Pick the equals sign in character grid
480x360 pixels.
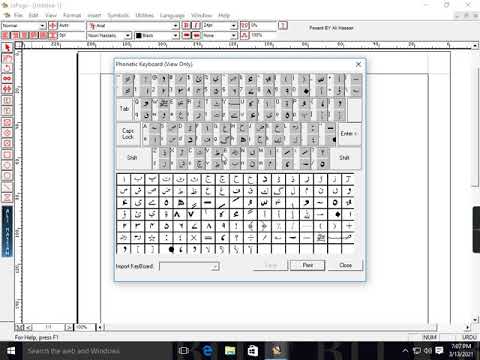coord(208,238)
